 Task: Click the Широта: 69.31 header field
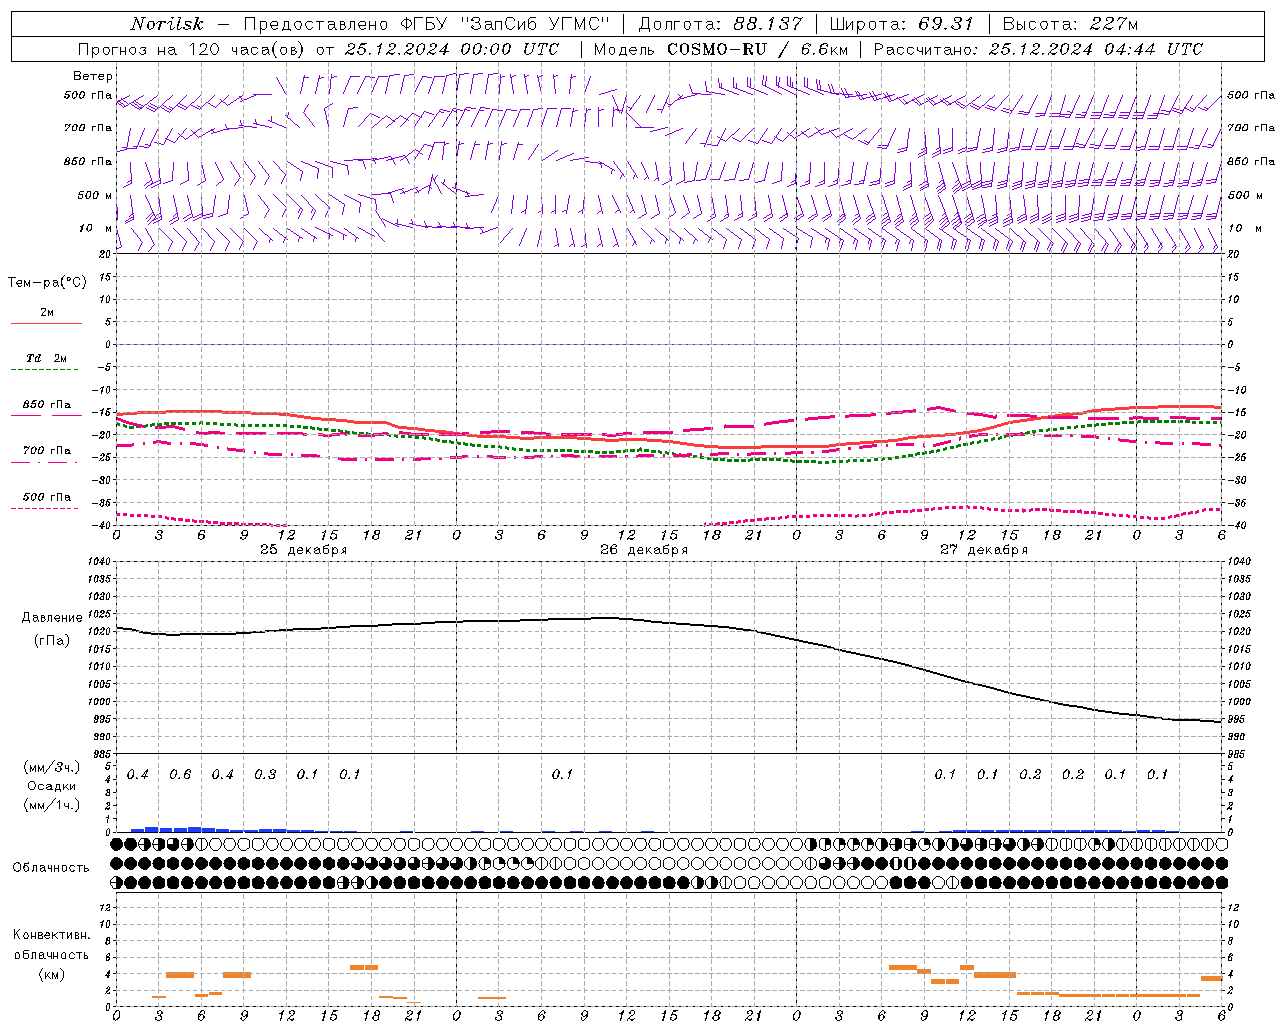902,24
